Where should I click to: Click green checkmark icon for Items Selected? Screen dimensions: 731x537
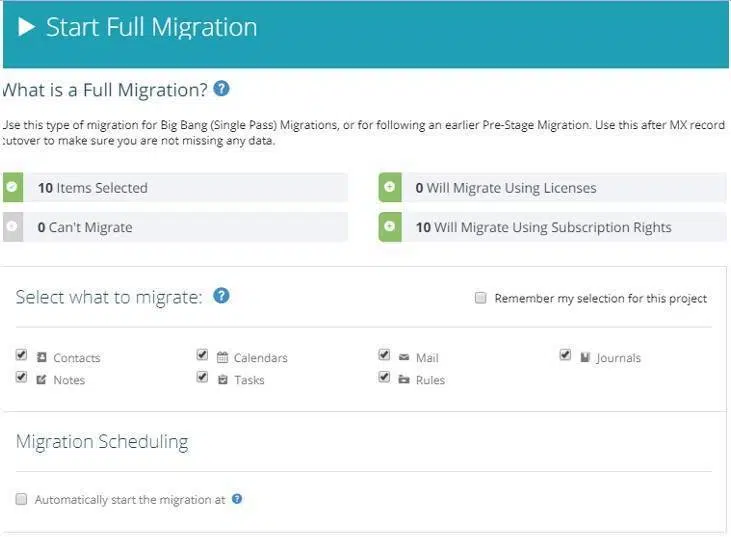pyautogui.click(x=12, y=187)
